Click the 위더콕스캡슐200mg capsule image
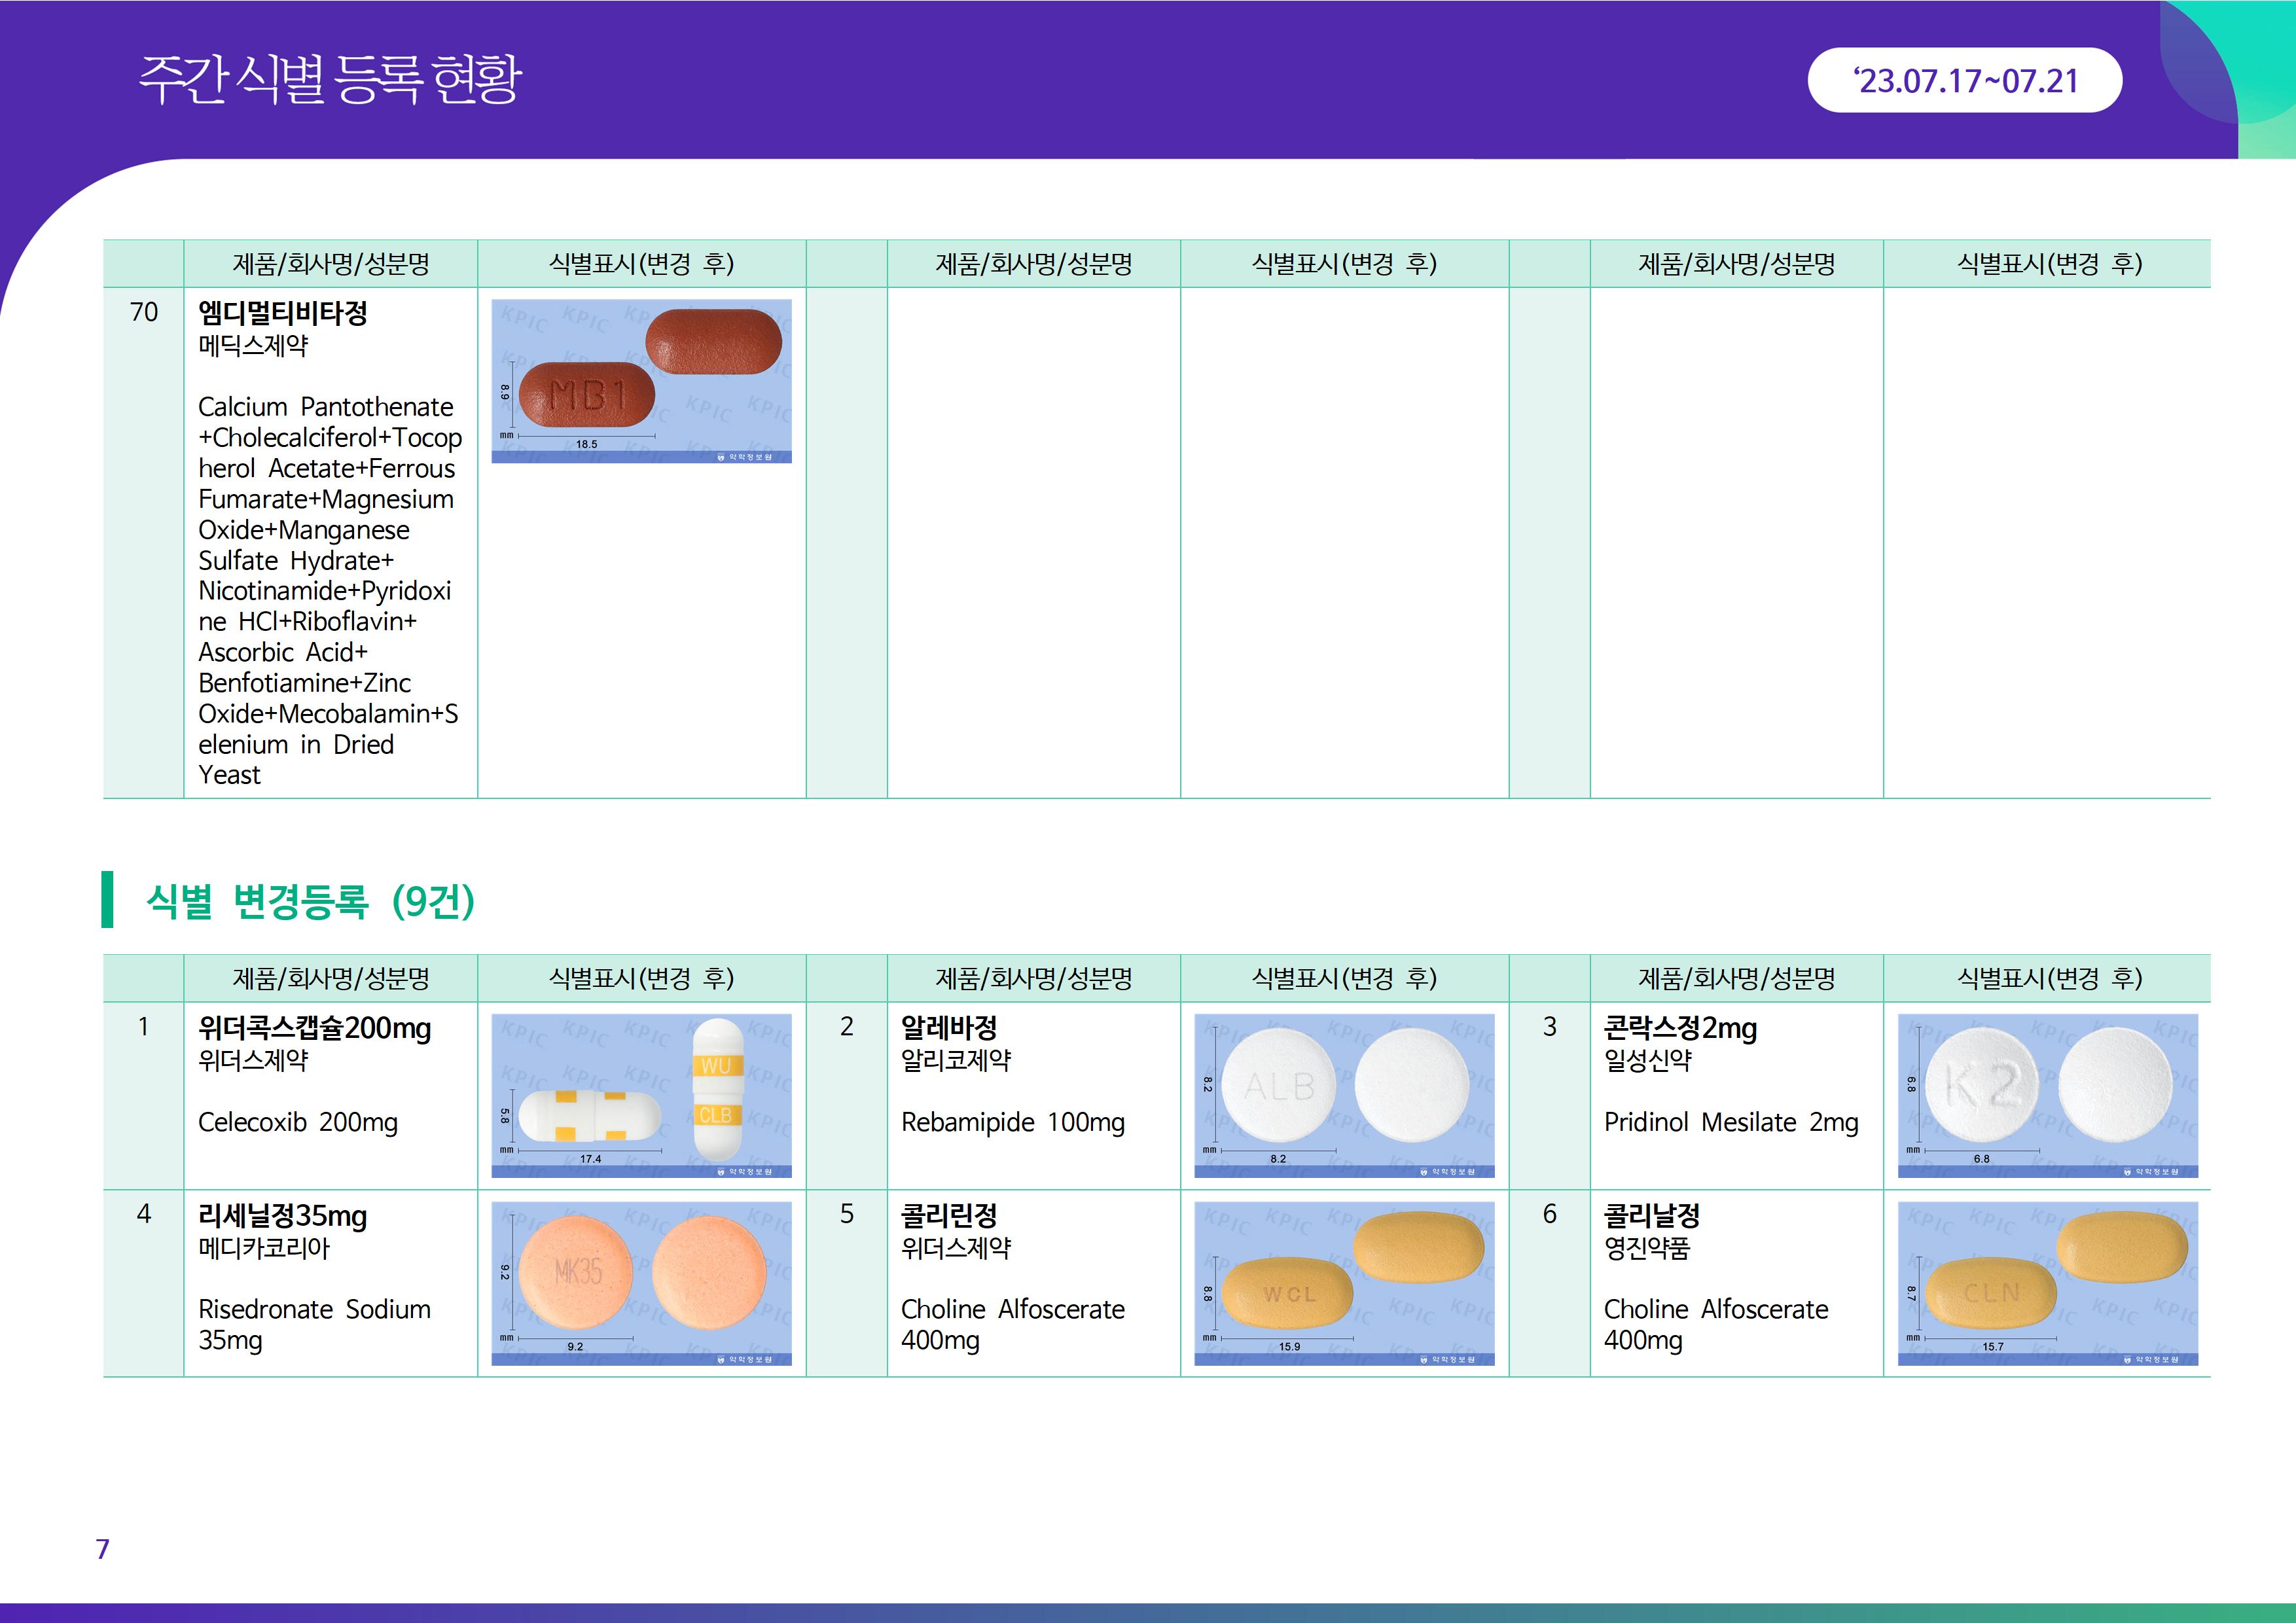Image resolution: width=2296 pixels, height=1623 pixels. coord(641,1095)
